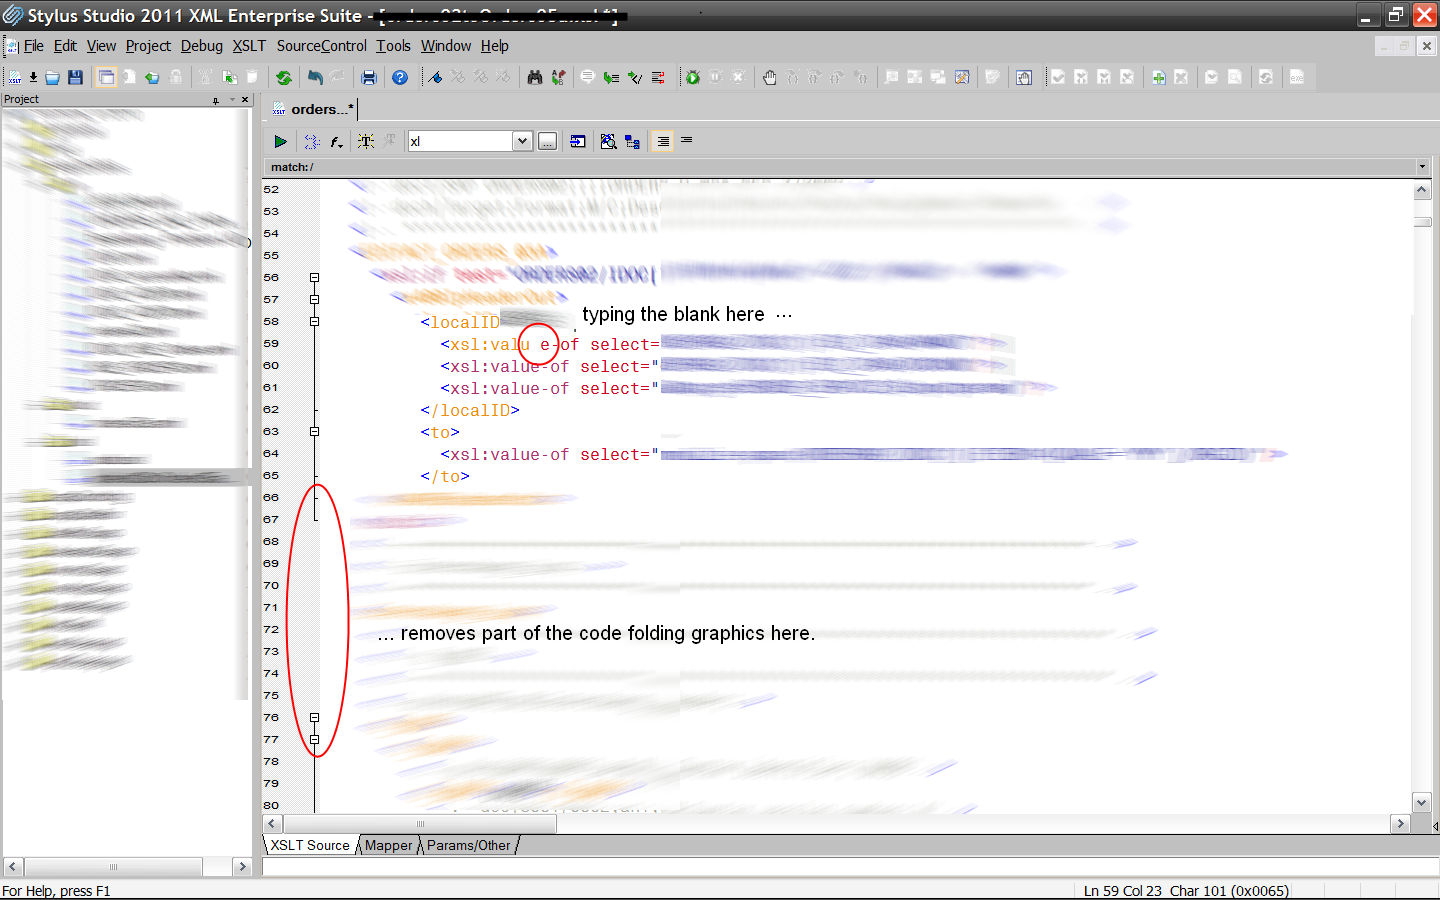
Task: Open the Debug menu
Action: coord(201,46)
